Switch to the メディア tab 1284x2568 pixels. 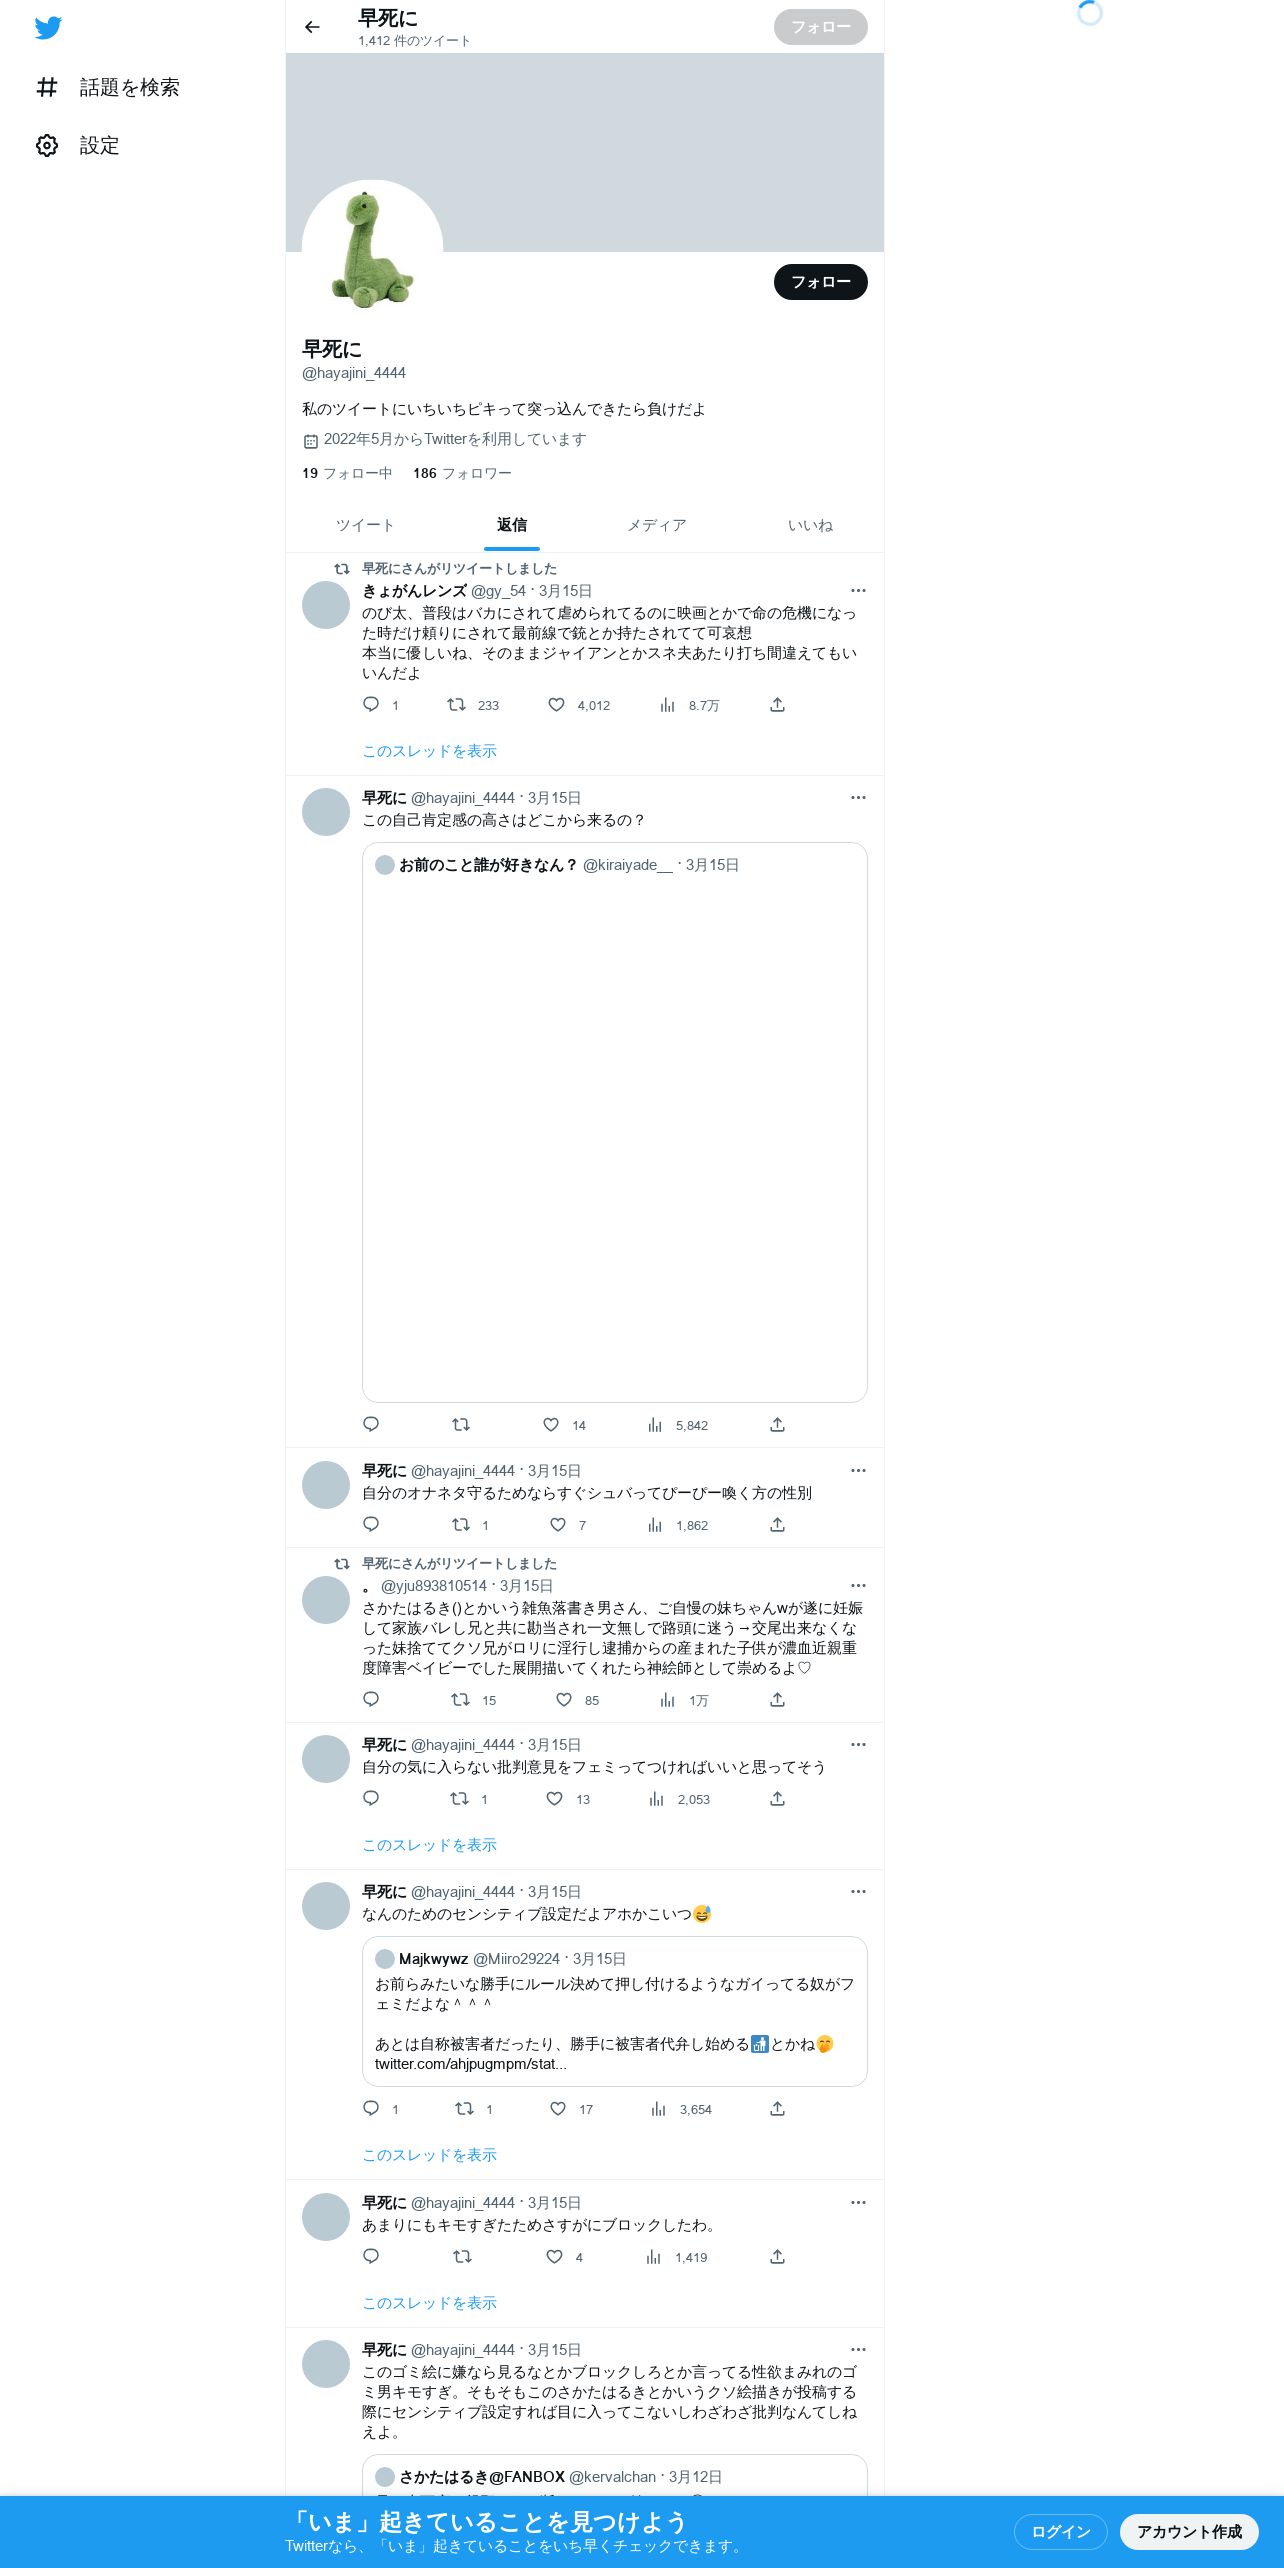click(657, 525)
